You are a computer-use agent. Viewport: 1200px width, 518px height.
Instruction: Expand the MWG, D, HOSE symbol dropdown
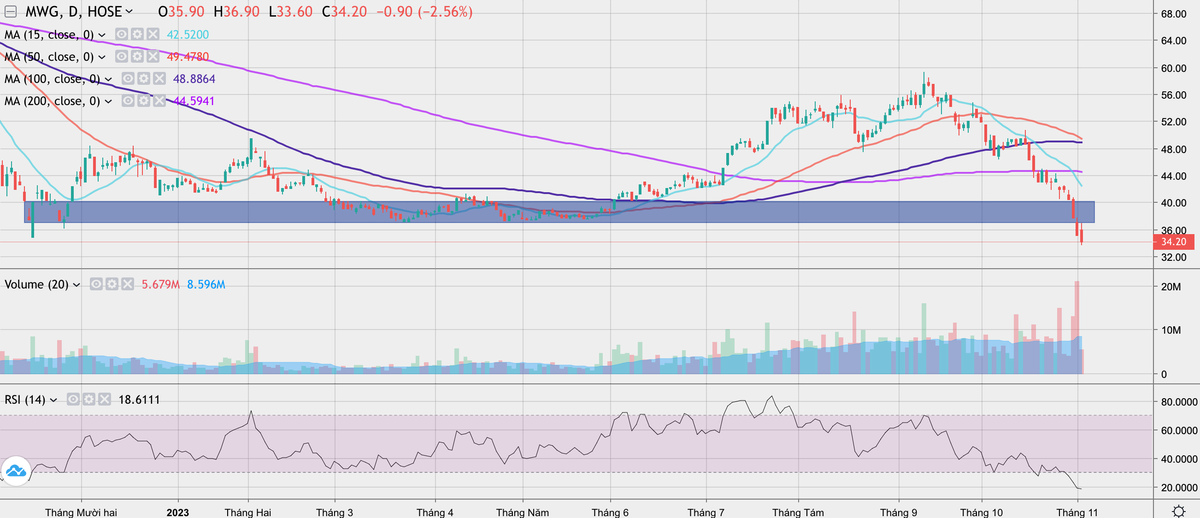(129, 12)
